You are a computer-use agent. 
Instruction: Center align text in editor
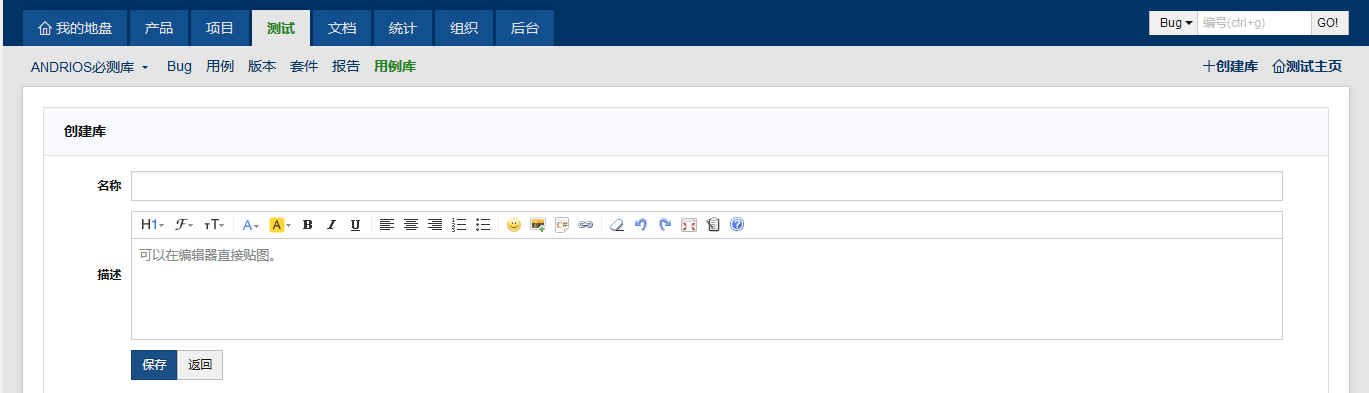pyautogui.click(x=411, y=225)
